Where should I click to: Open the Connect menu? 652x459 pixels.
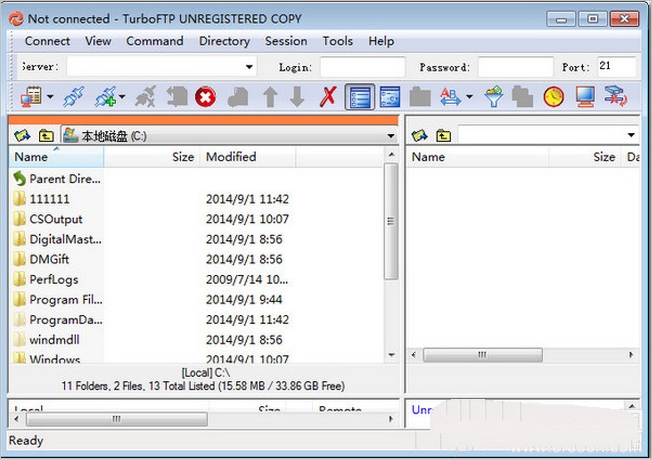click(x=47, y=41)
